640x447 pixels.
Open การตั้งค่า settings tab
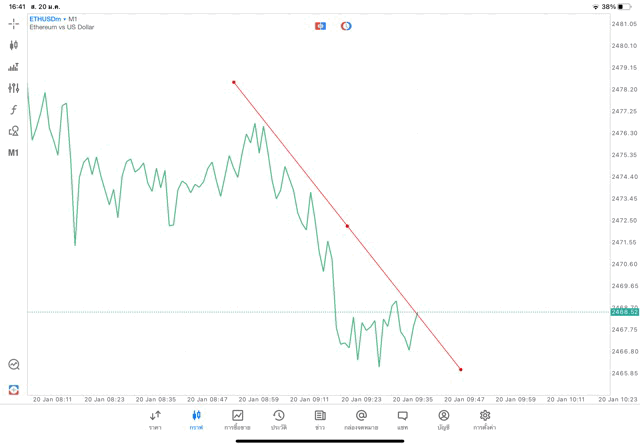click(485, 419)
